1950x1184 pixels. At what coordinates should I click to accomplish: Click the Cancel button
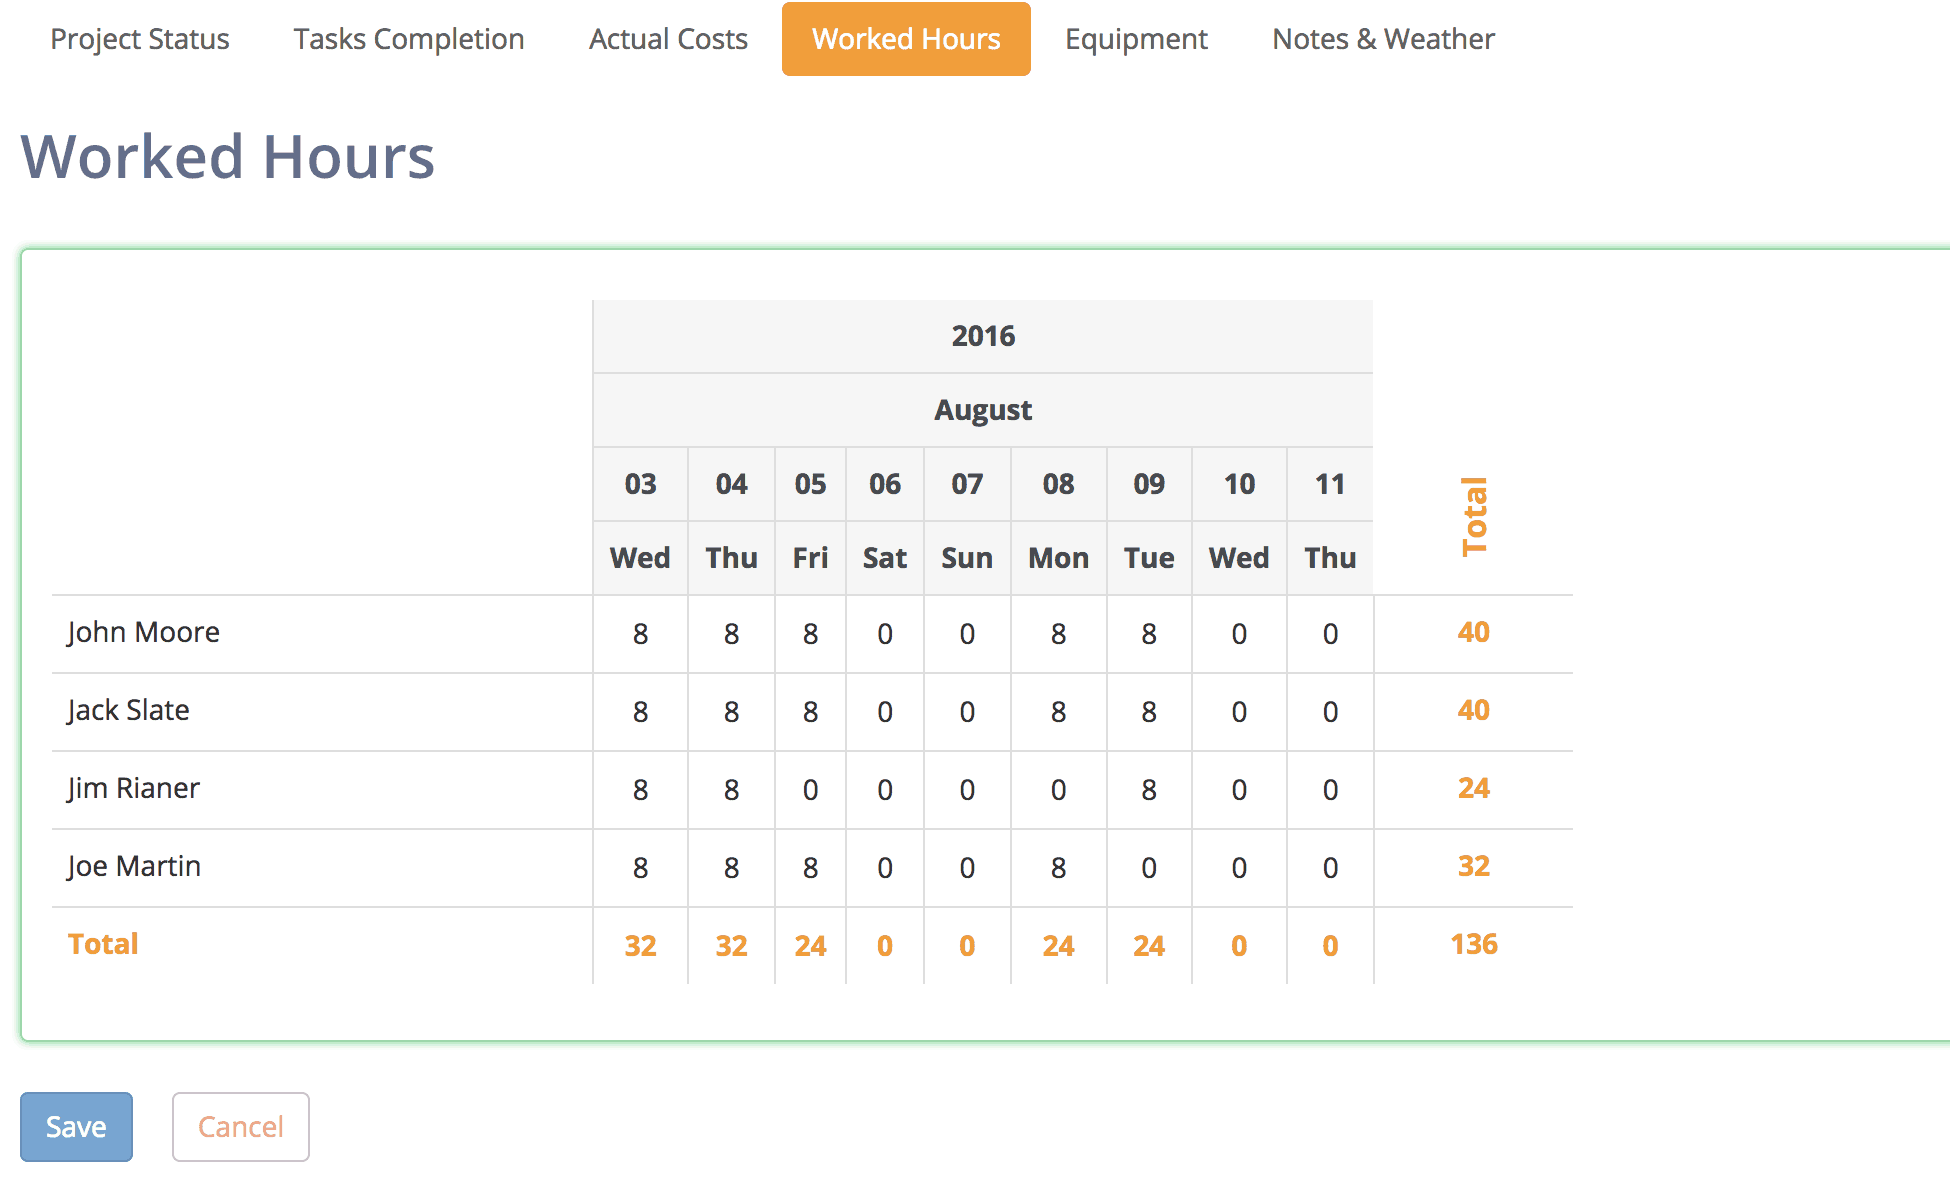coord(240,1126)
